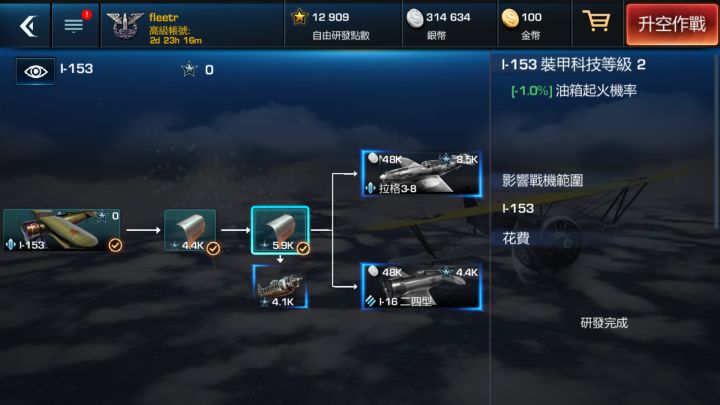
Task: Tap the red 升空作戰 battle button
Action: [x=671, y=24]
